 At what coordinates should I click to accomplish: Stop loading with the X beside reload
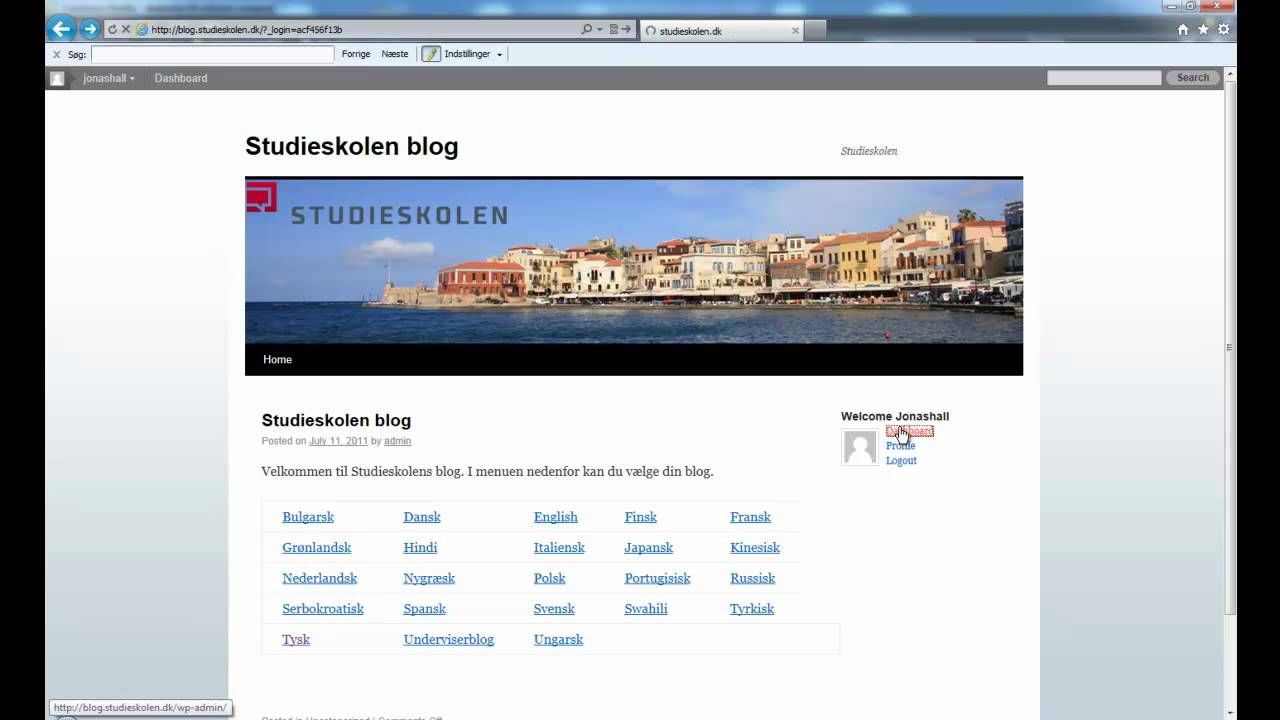pyautogui.click(x=125, y=29)
